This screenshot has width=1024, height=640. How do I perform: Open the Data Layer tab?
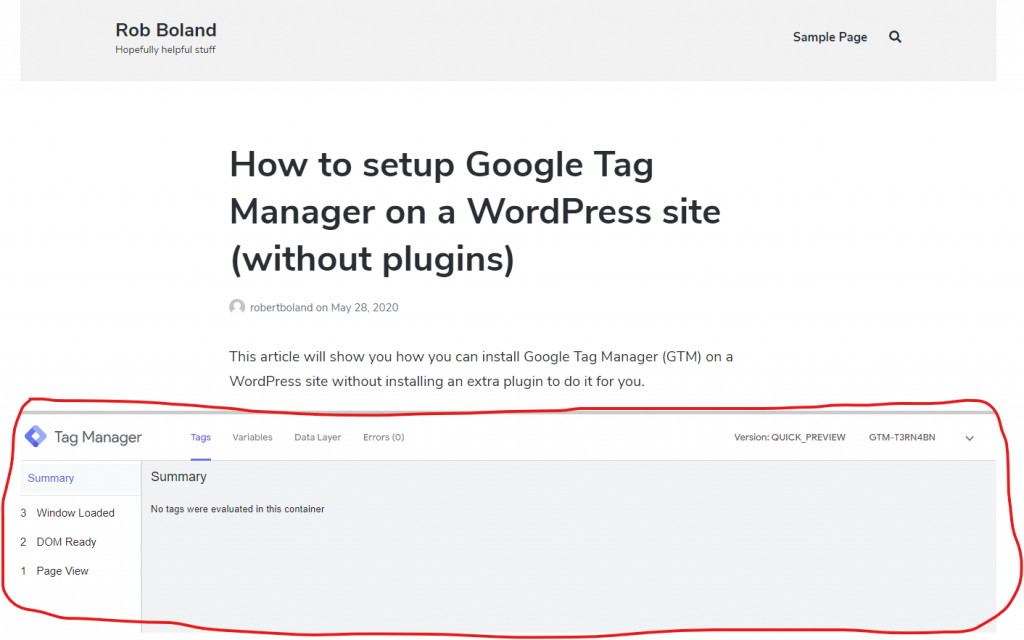(317, 437)
